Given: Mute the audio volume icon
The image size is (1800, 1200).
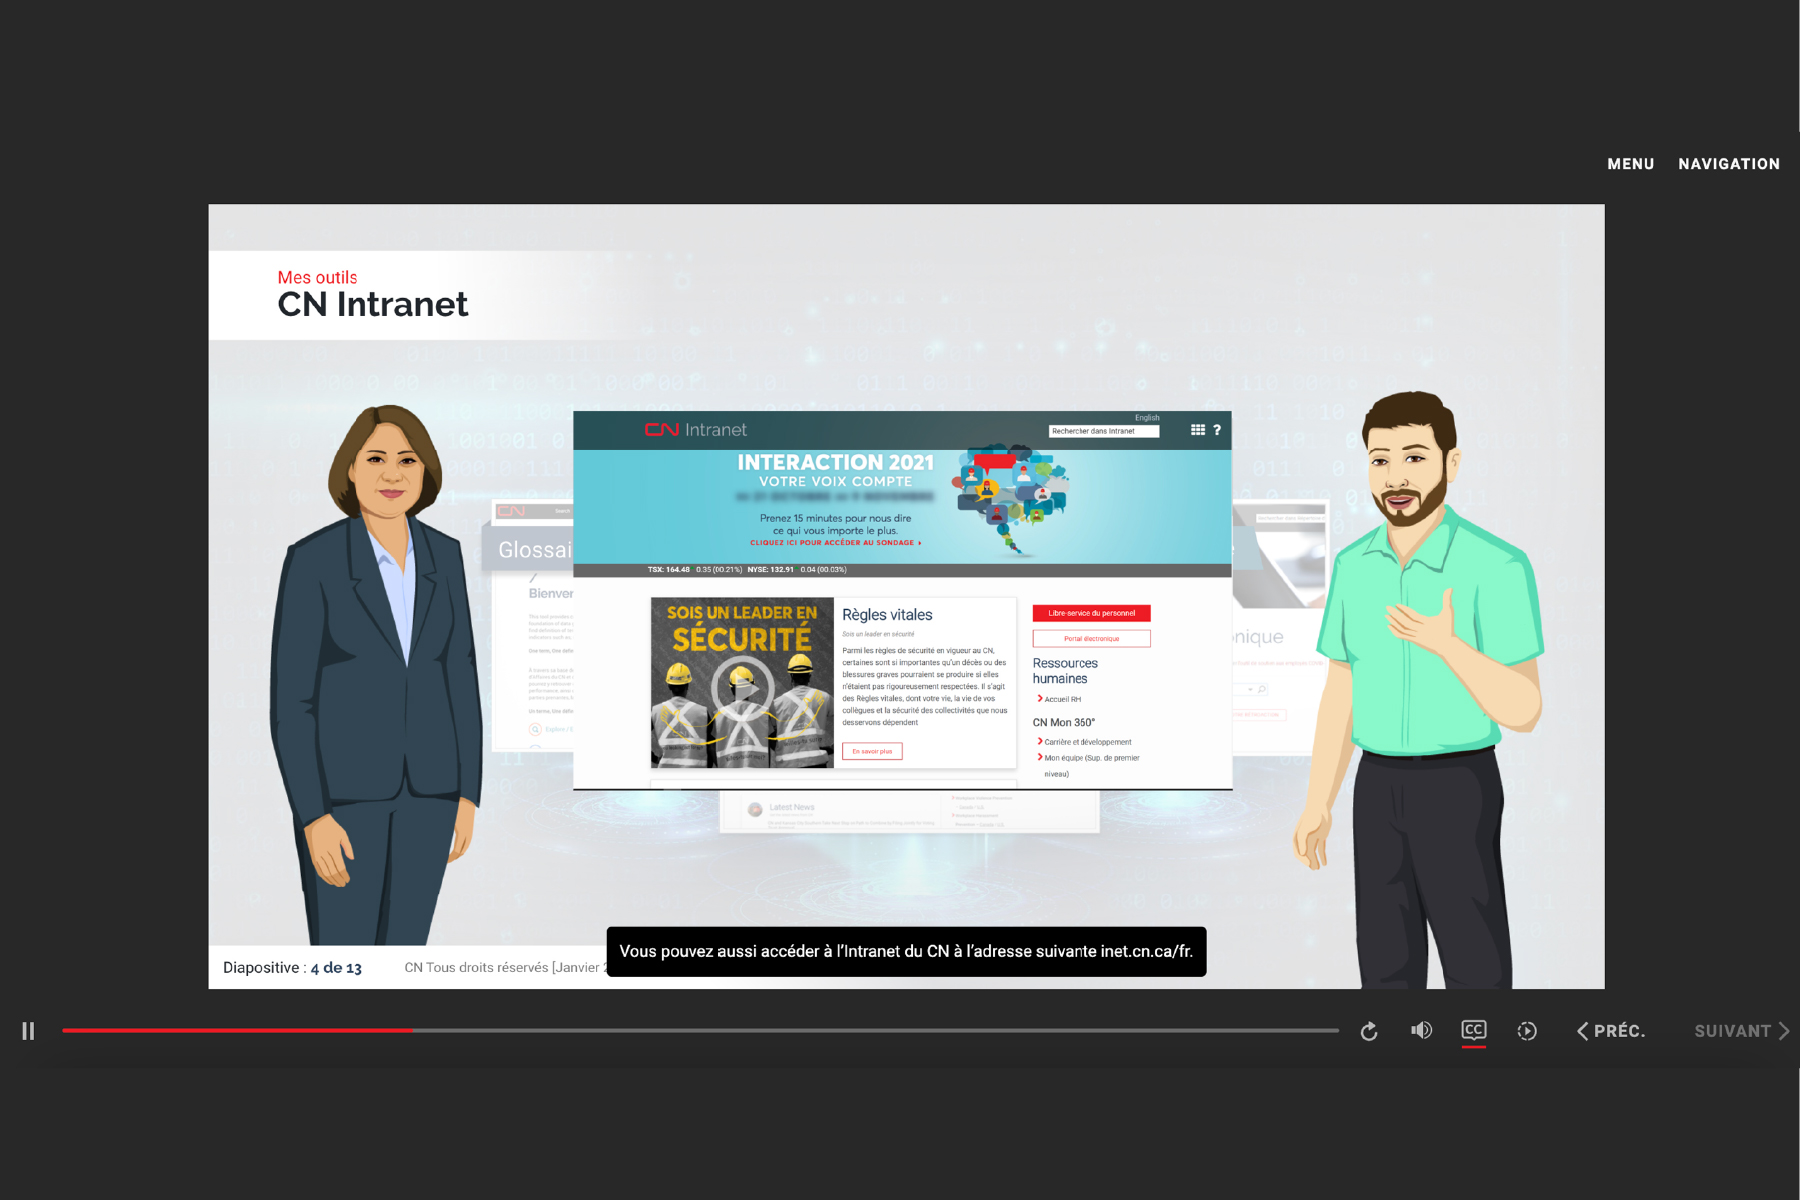Looking at the screenshot, I should [x=1421, y=1030].
